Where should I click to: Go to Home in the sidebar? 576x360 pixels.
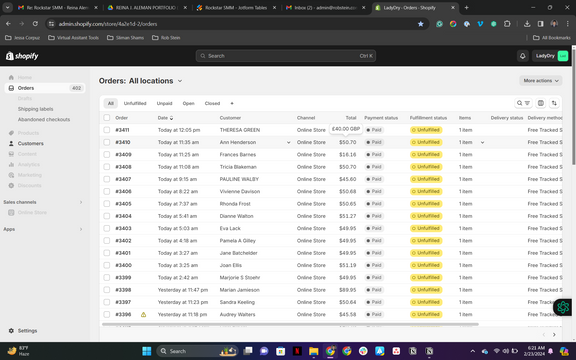pyautogui.click(x=25, y=78)
